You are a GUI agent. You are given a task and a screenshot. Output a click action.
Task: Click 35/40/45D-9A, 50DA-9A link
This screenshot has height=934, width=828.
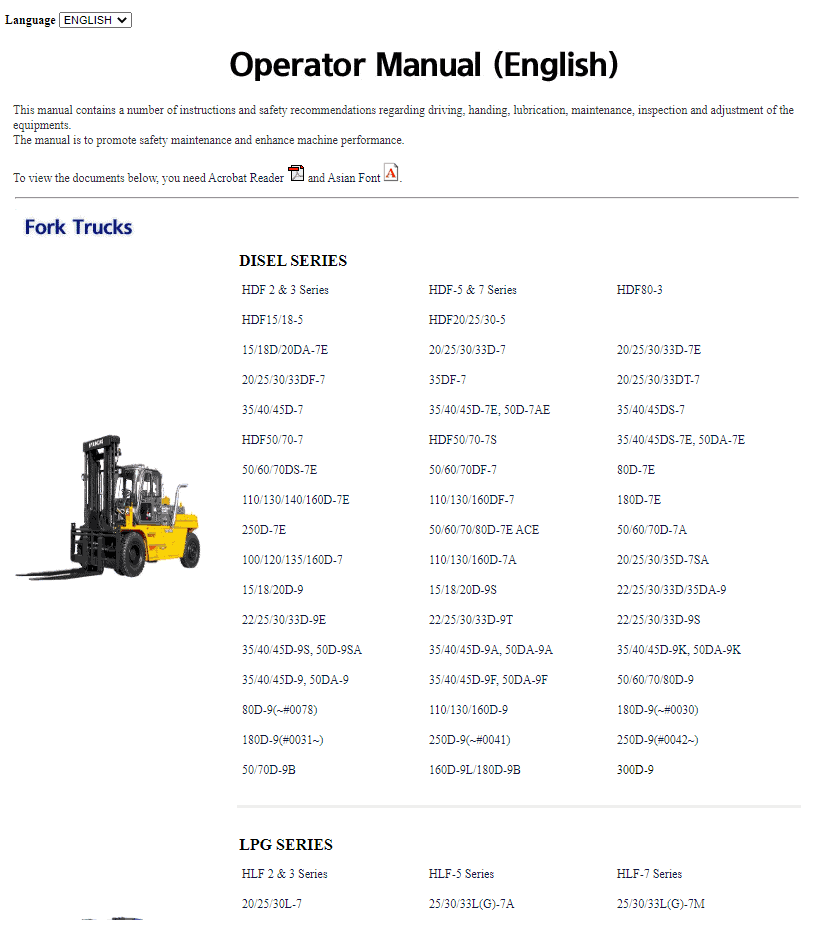point(490,650)
